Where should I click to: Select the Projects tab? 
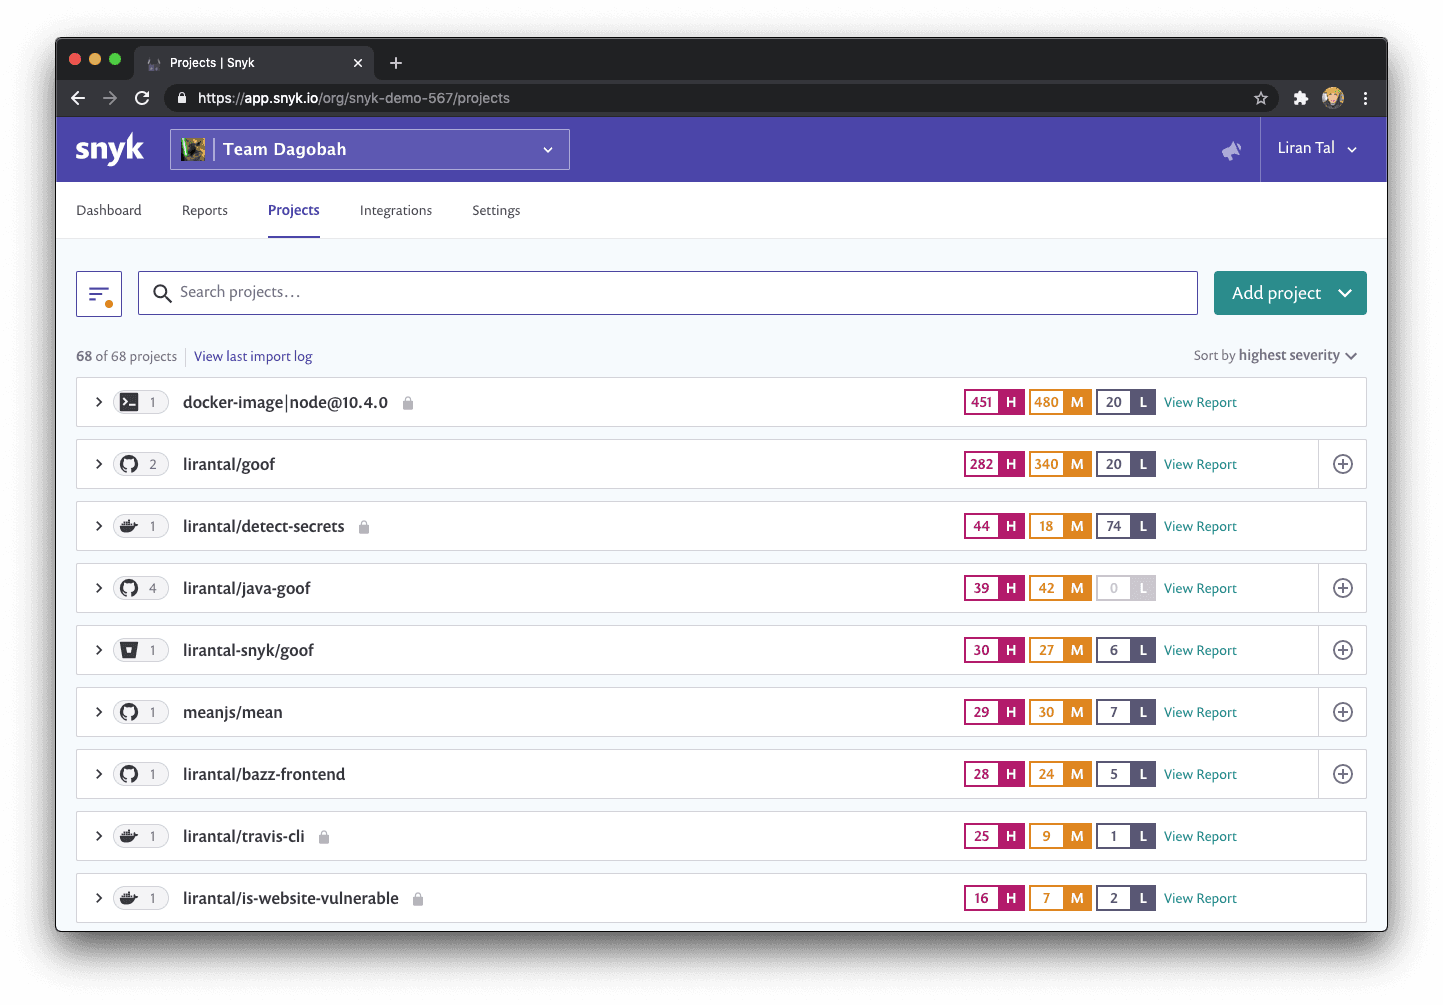(294, 210)
